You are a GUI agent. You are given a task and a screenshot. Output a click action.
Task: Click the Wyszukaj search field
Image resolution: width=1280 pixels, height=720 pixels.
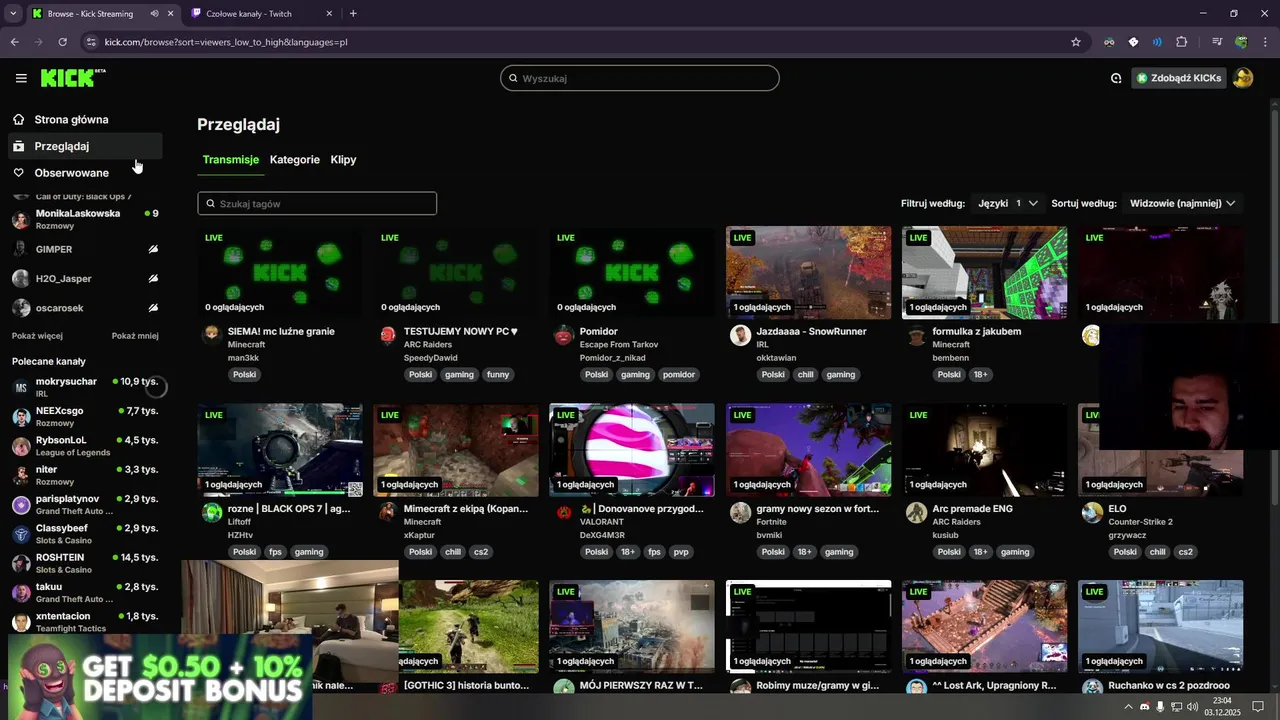640,78
